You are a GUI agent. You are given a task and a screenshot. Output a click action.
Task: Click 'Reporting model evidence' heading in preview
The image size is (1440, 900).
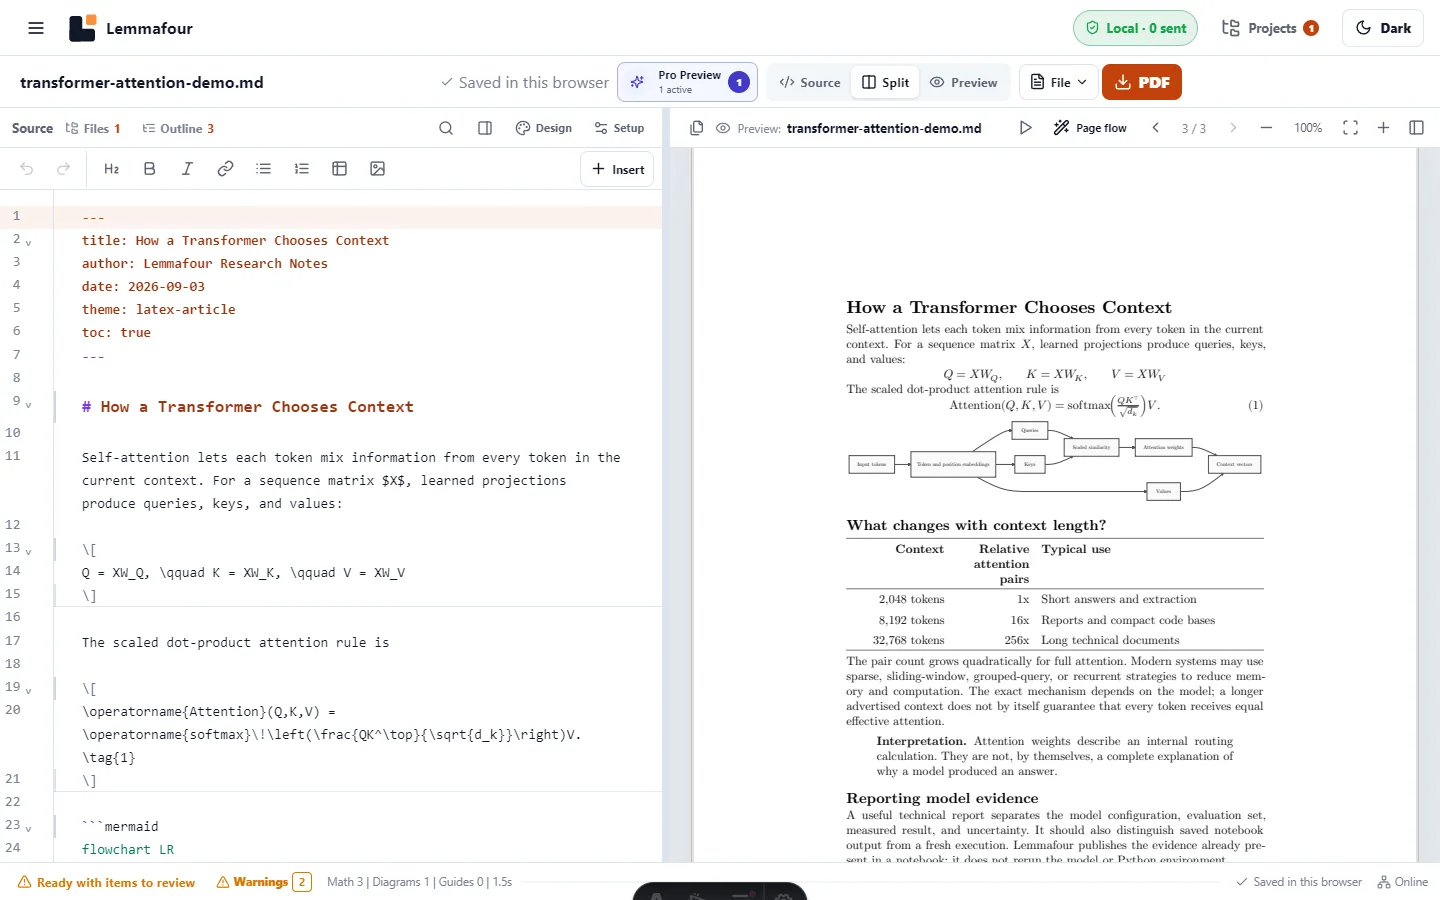point(942,798)
